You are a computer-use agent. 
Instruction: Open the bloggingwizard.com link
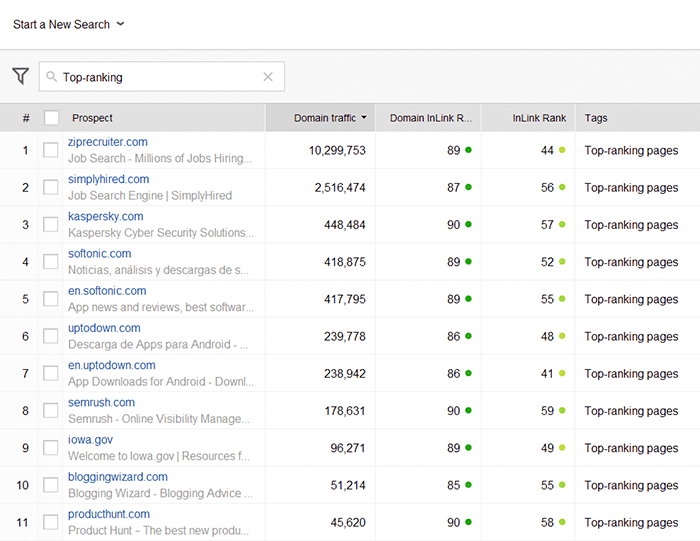(x=118, y=477)
